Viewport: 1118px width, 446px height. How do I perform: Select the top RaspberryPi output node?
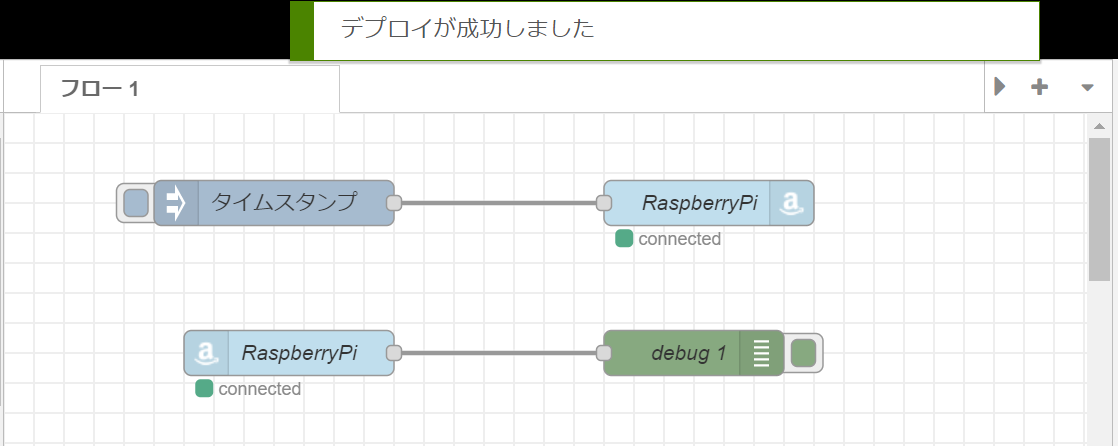point(708,203)
